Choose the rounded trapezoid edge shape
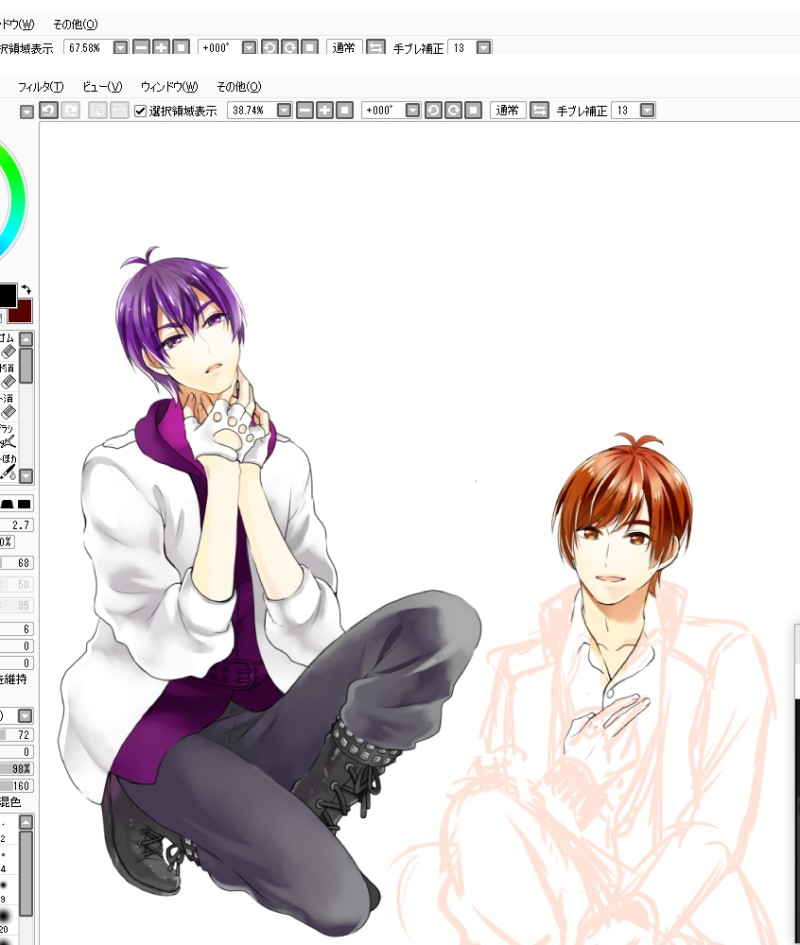Screen dimensions: 800x945 point(8,503)
